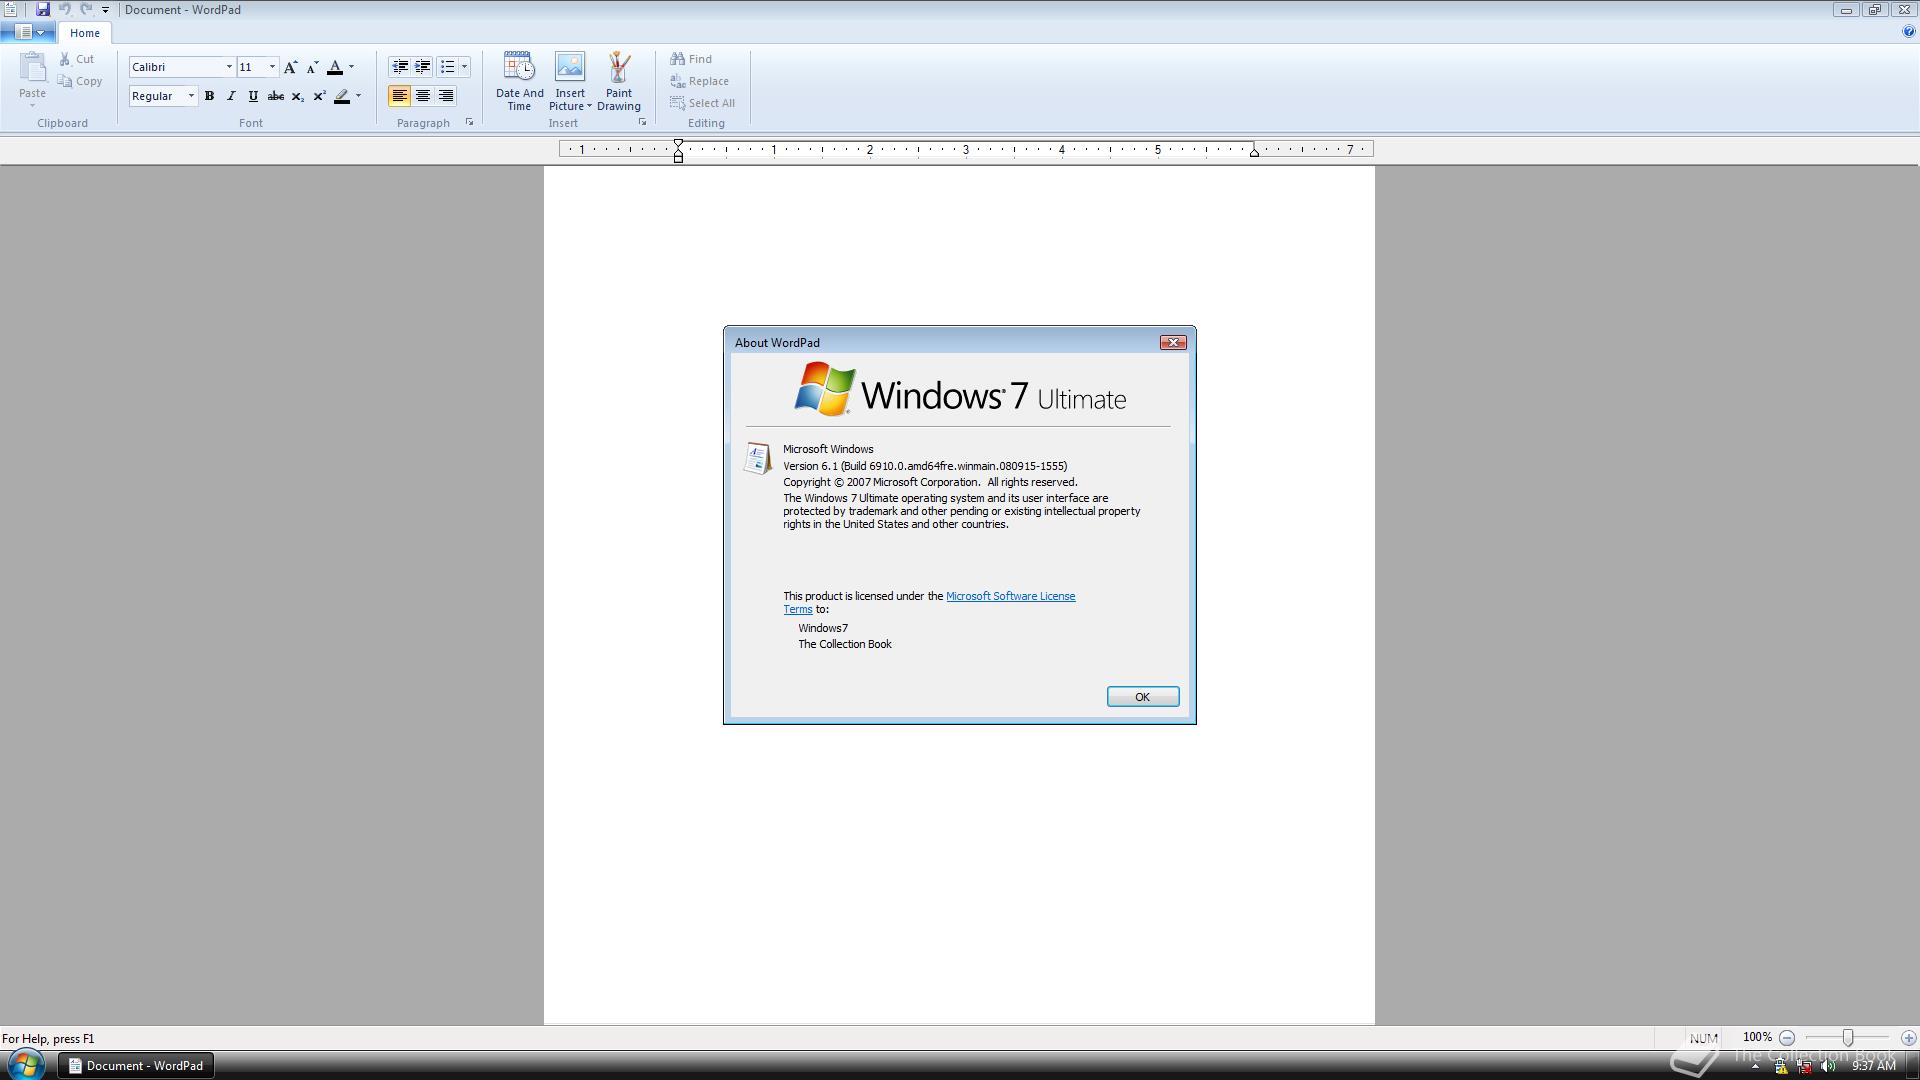Click the Shrink Font icon
1920x1080 pixels.
312,67
